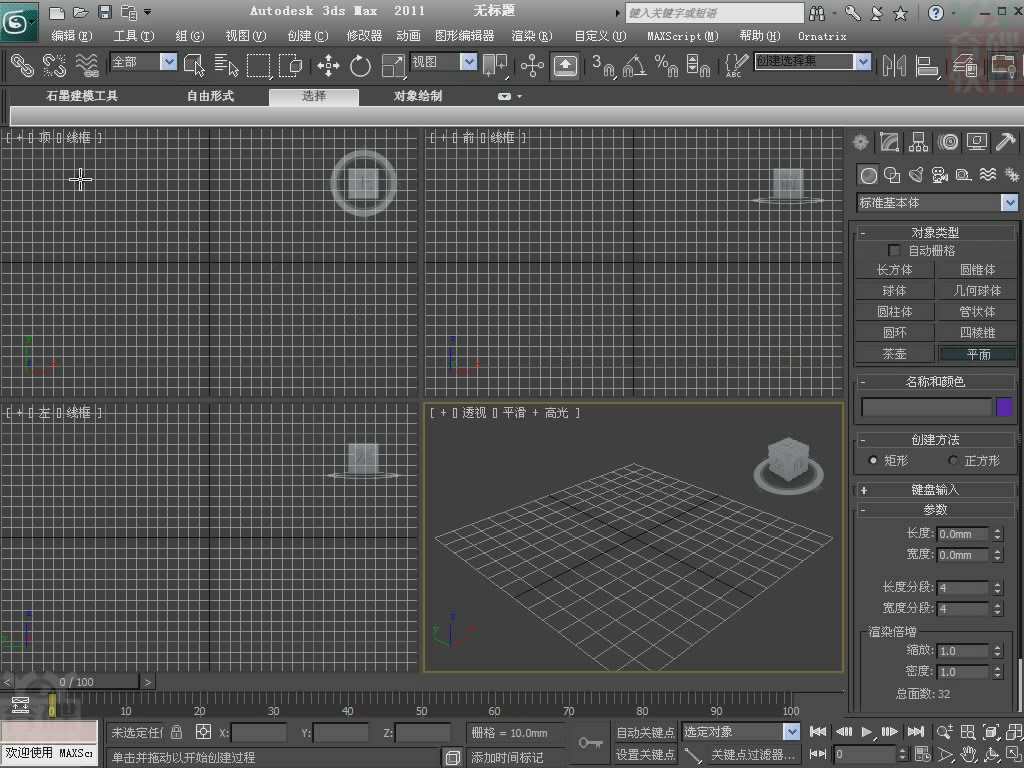Open the 修改器 menu

(x=364, y=36)
